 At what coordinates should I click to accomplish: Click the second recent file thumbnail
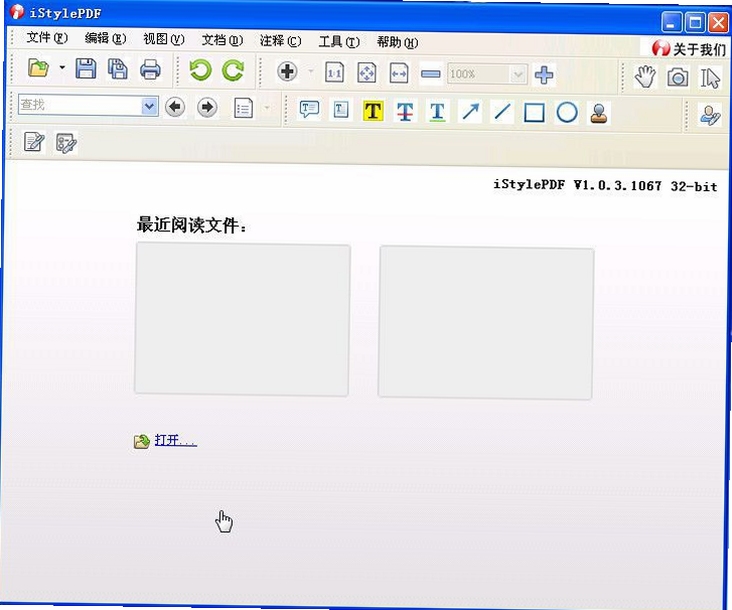tap(486, 323)
